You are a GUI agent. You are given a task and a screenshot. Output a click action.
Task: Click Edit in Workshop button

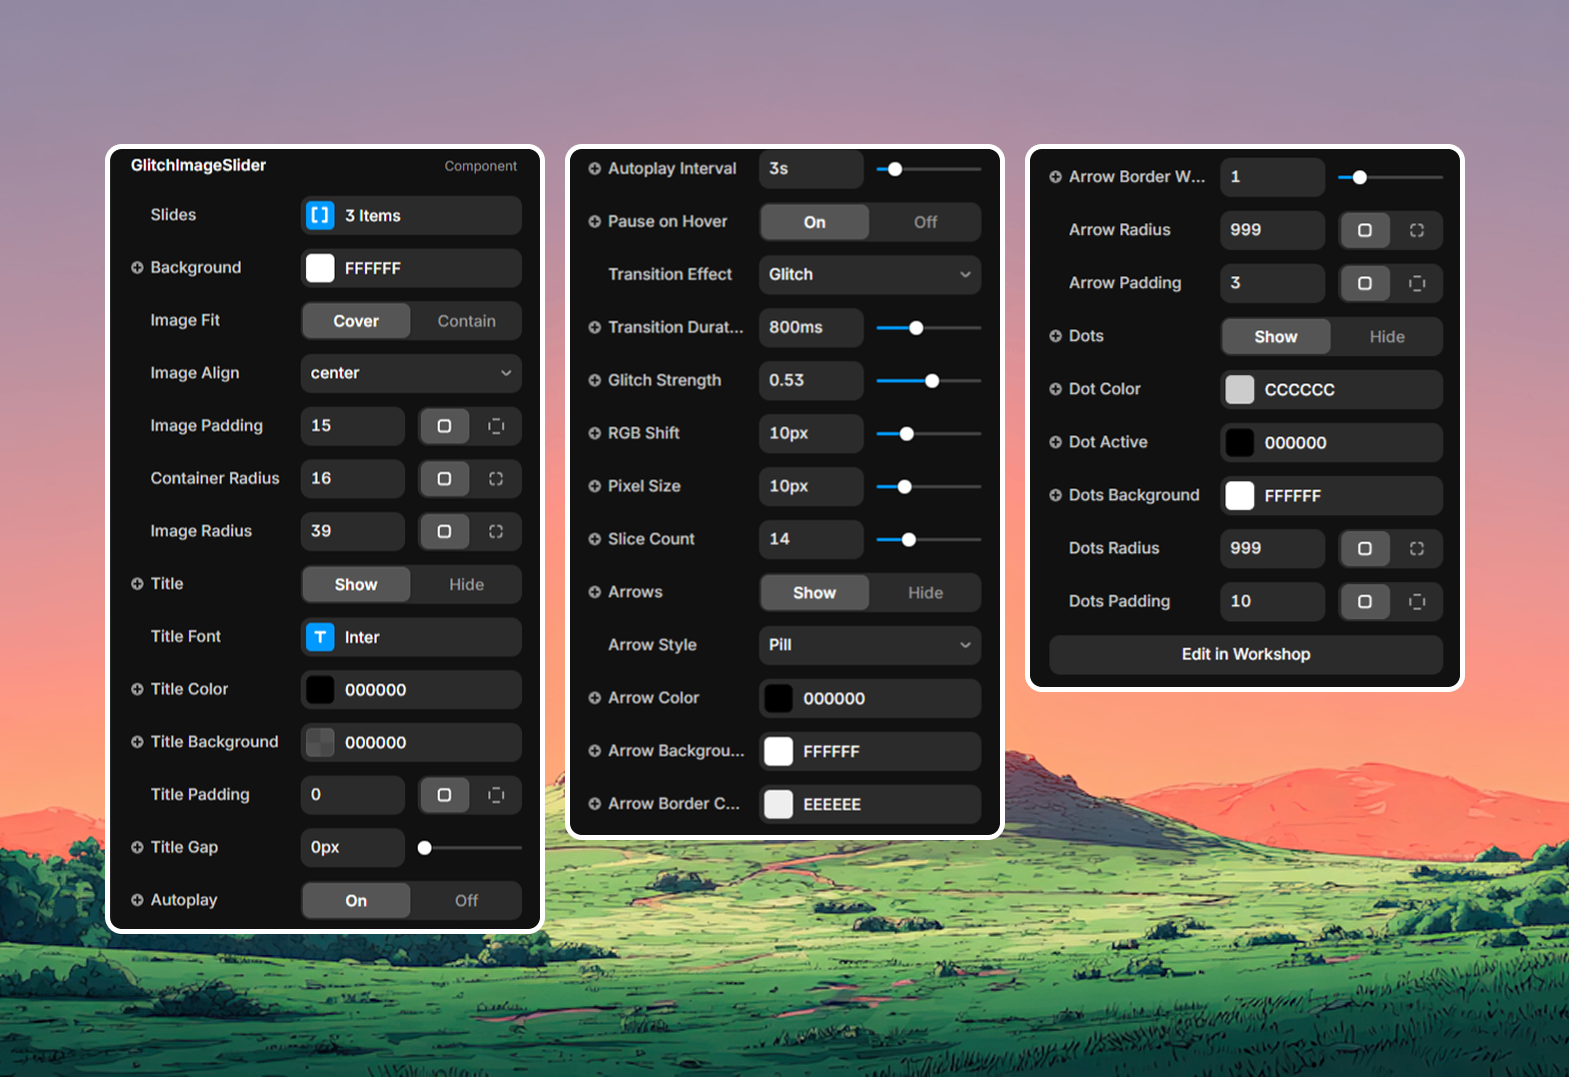pos(1245,654)
